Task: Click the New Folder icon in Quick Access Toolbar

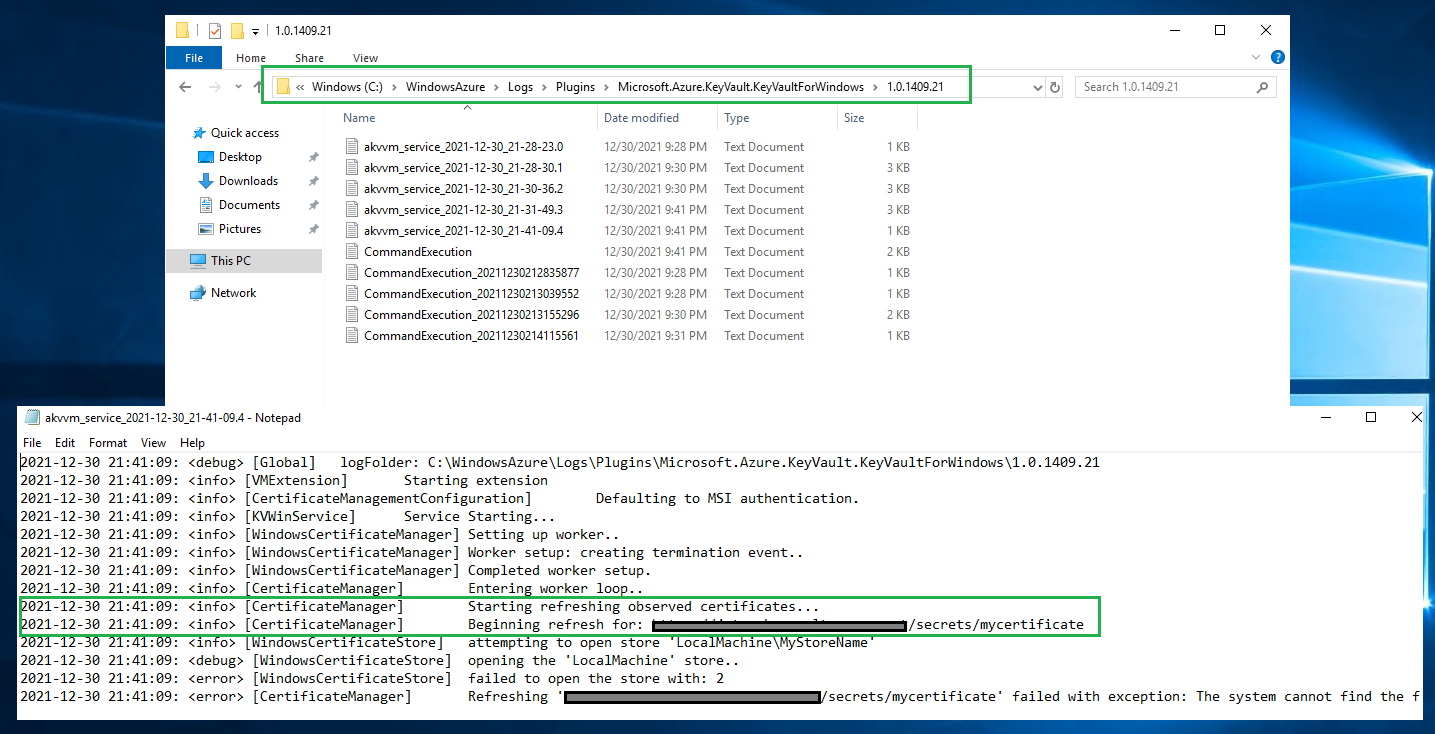Action: pyautogui.click(x=237, y=31)
